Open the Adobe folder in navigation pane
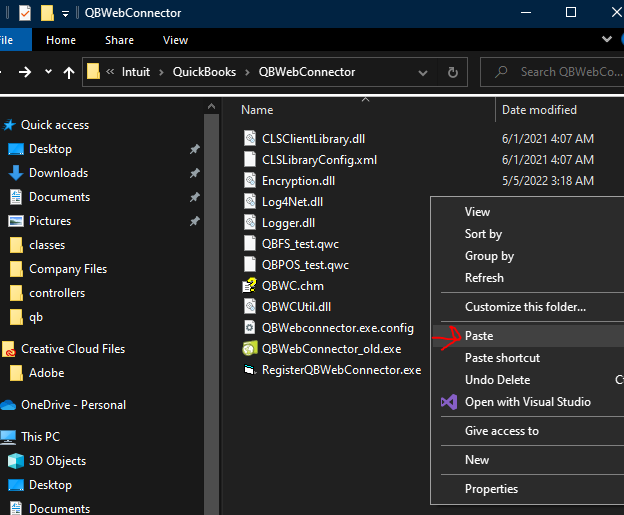 coord(47,373)
